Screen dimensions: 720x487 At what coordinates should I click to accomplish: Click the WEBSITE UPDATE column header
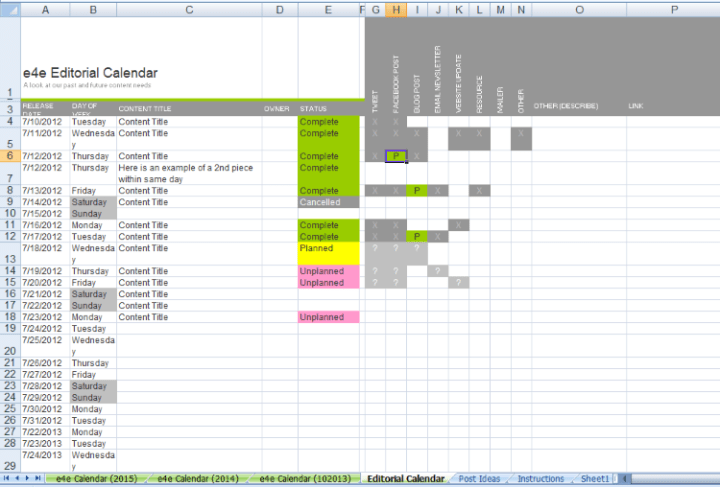(x=458, y=84)
